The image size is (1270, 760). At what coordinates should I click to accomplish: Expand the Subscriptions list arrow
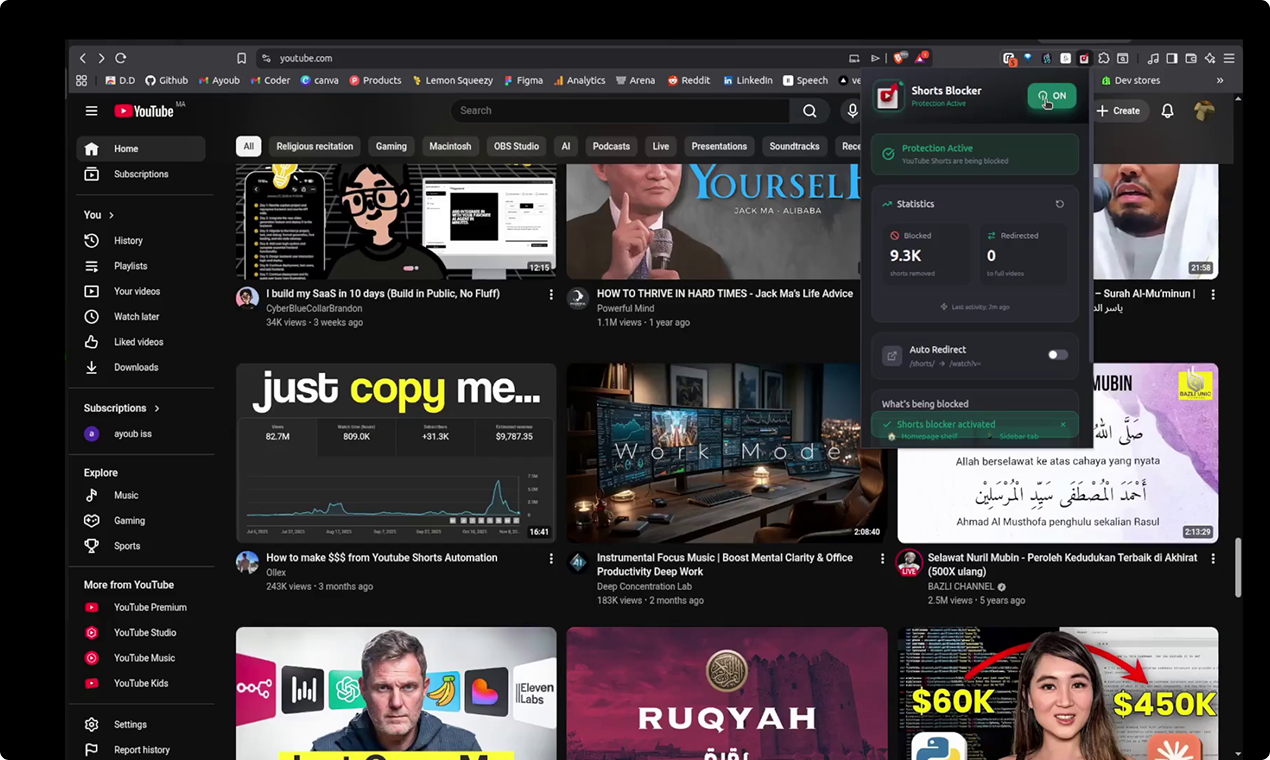(156, 408)
